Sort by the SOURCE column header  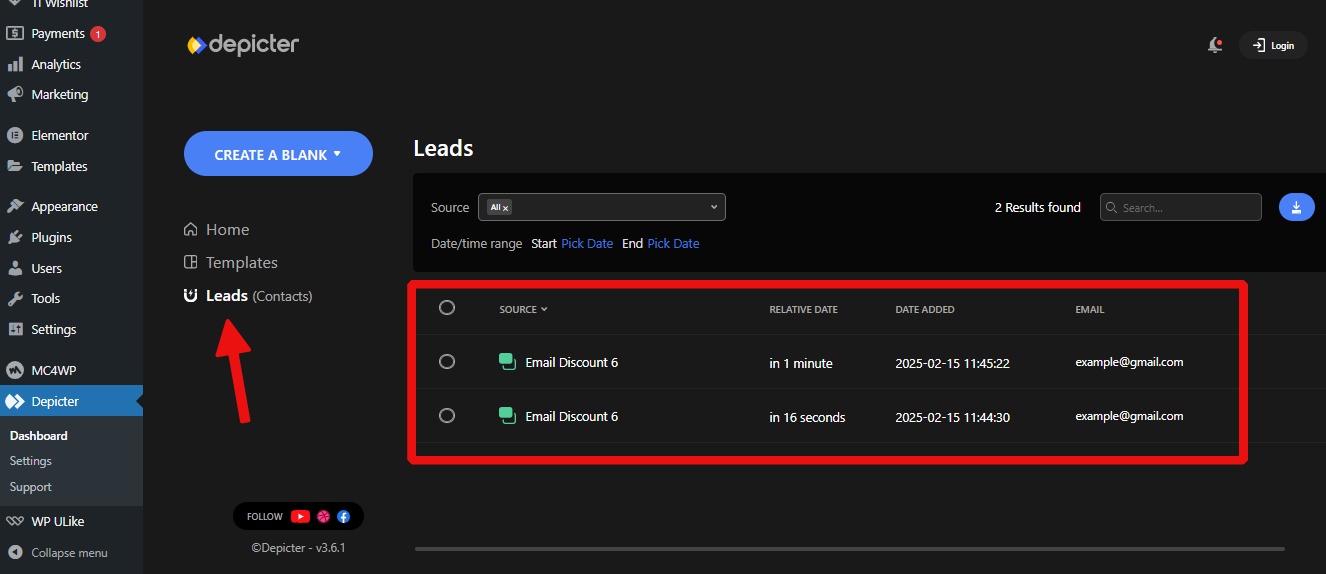[523, 309]
